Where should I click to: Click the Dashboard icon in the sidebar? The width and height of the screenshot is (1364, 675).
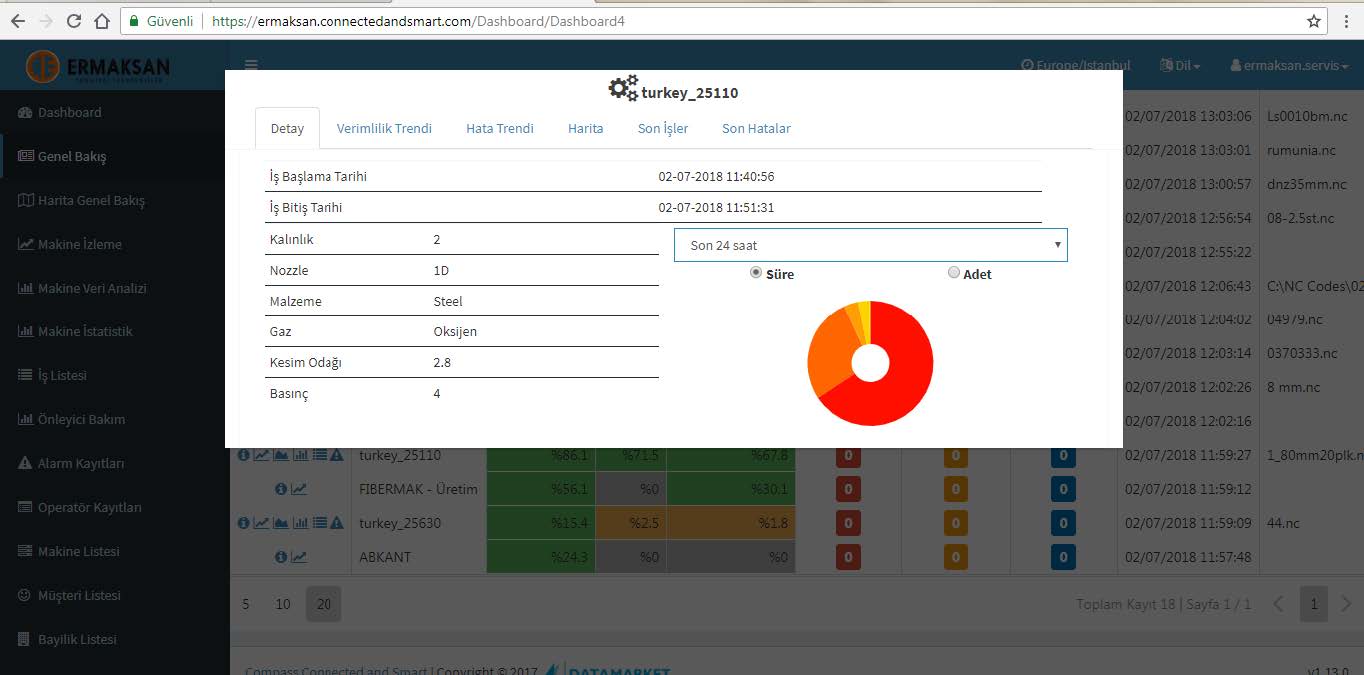(x=26, y=113)
